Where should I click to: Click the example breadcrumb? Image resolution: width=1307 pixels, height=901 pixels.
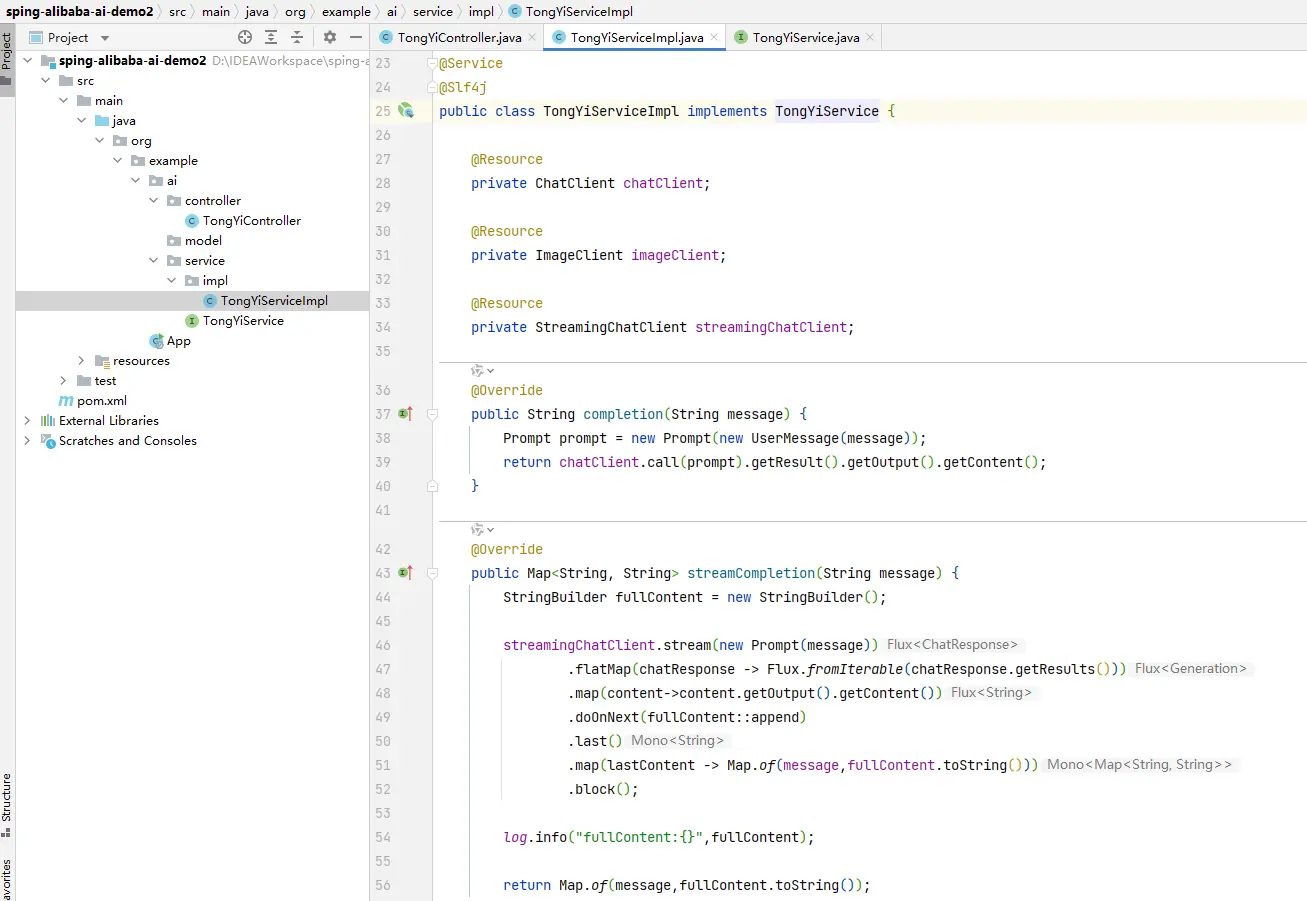click(x=346, y=12)
